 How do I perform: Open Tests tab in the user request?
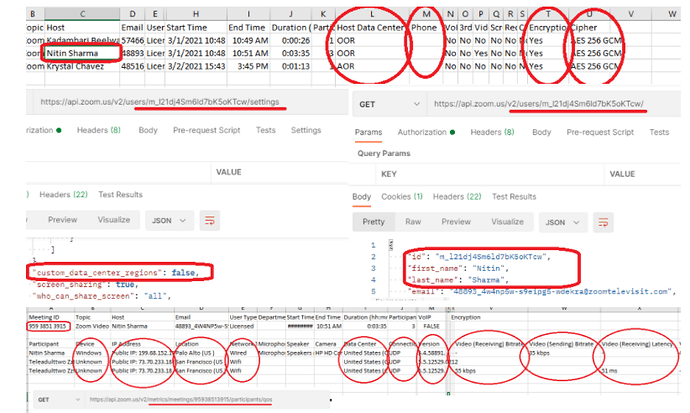659,132
